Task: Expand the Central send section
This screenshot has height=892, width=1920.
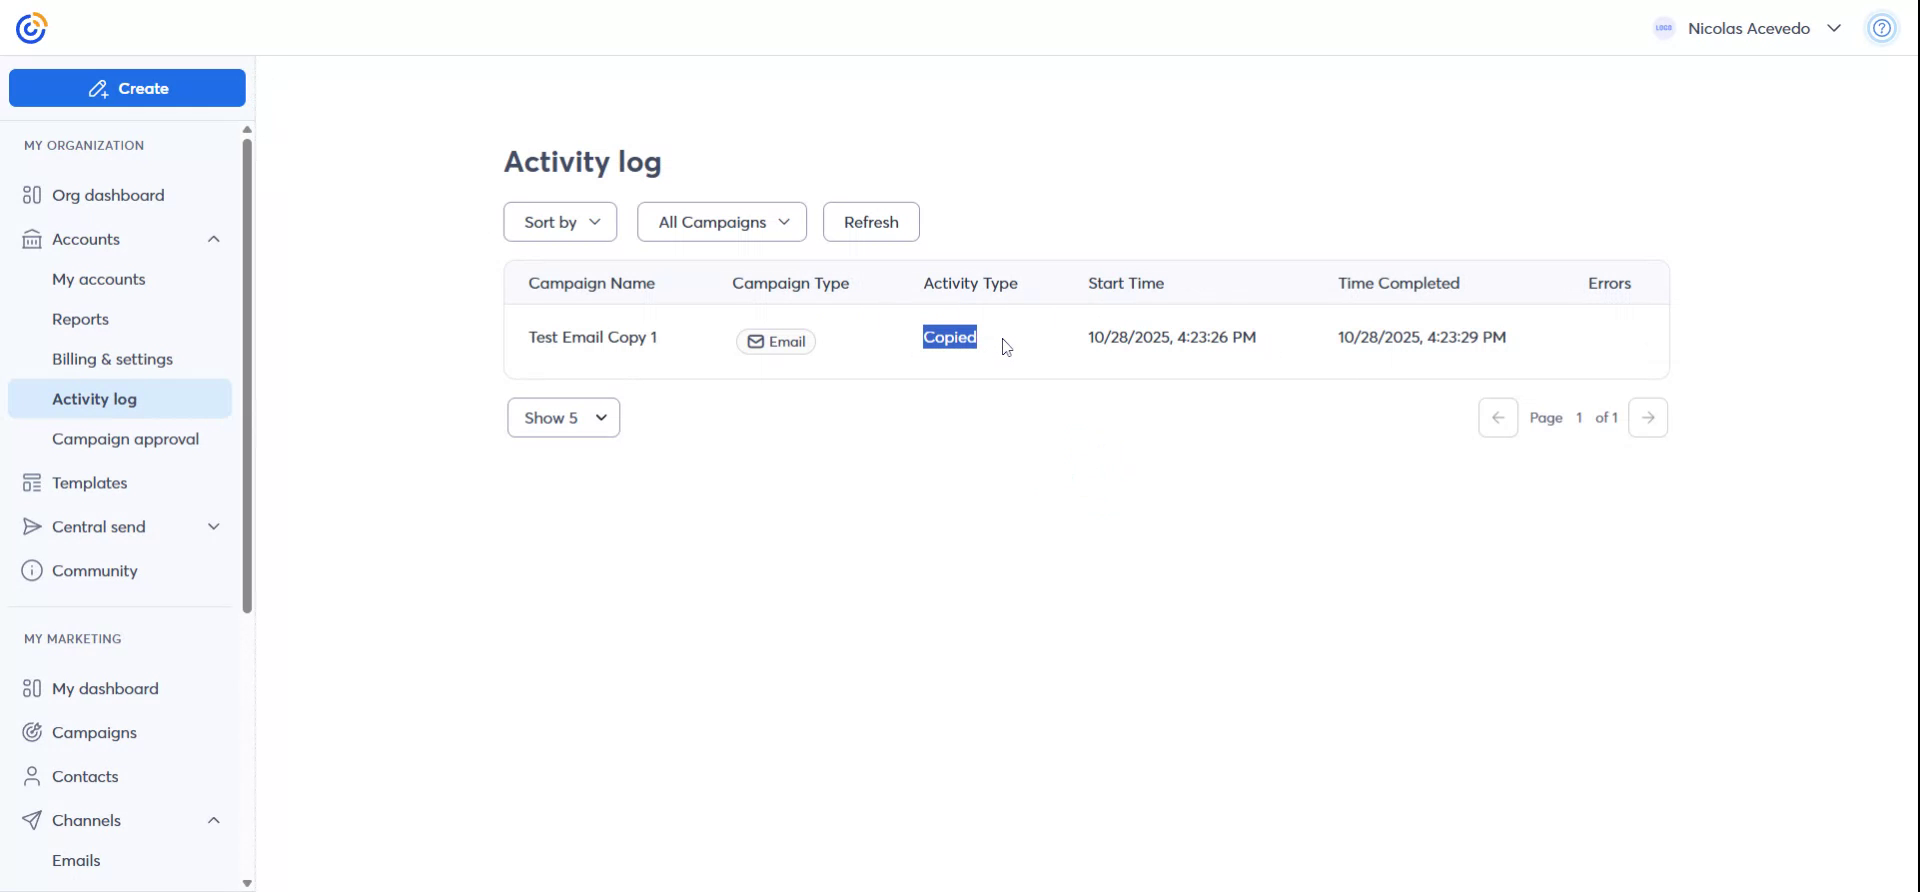Action: click(213, 527)
